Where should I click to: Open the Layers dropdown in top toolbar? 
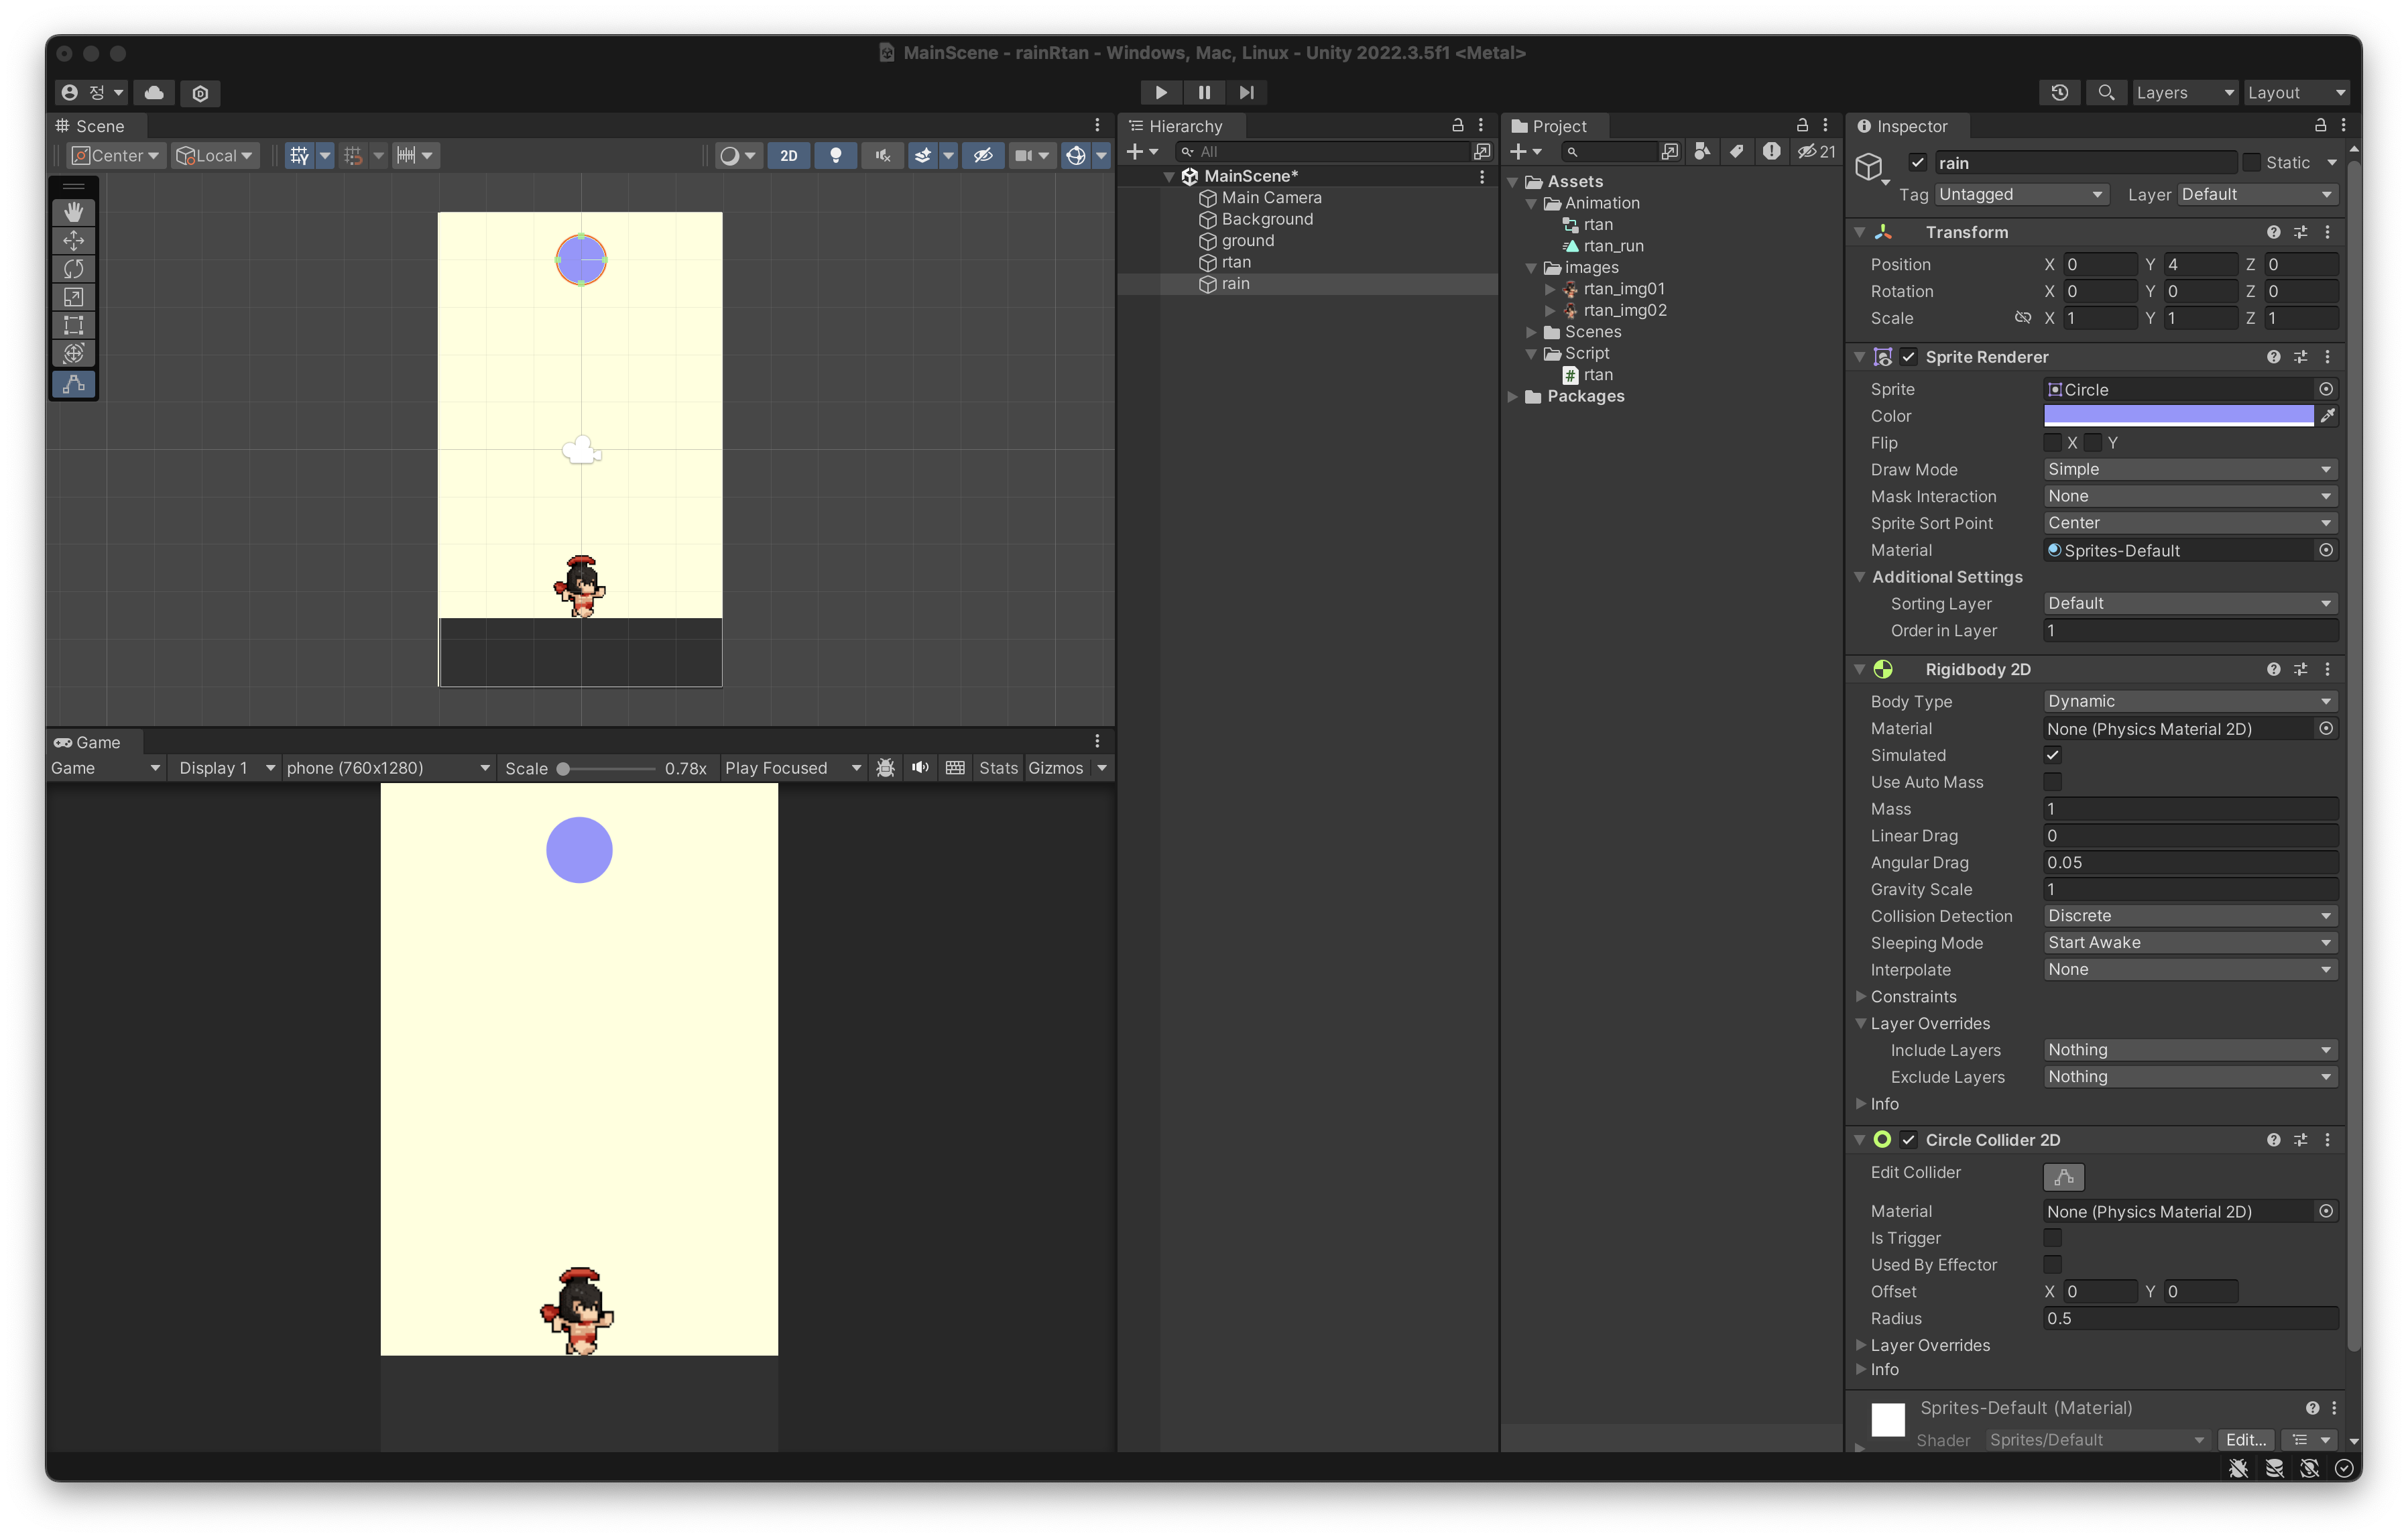[2185, 93]
